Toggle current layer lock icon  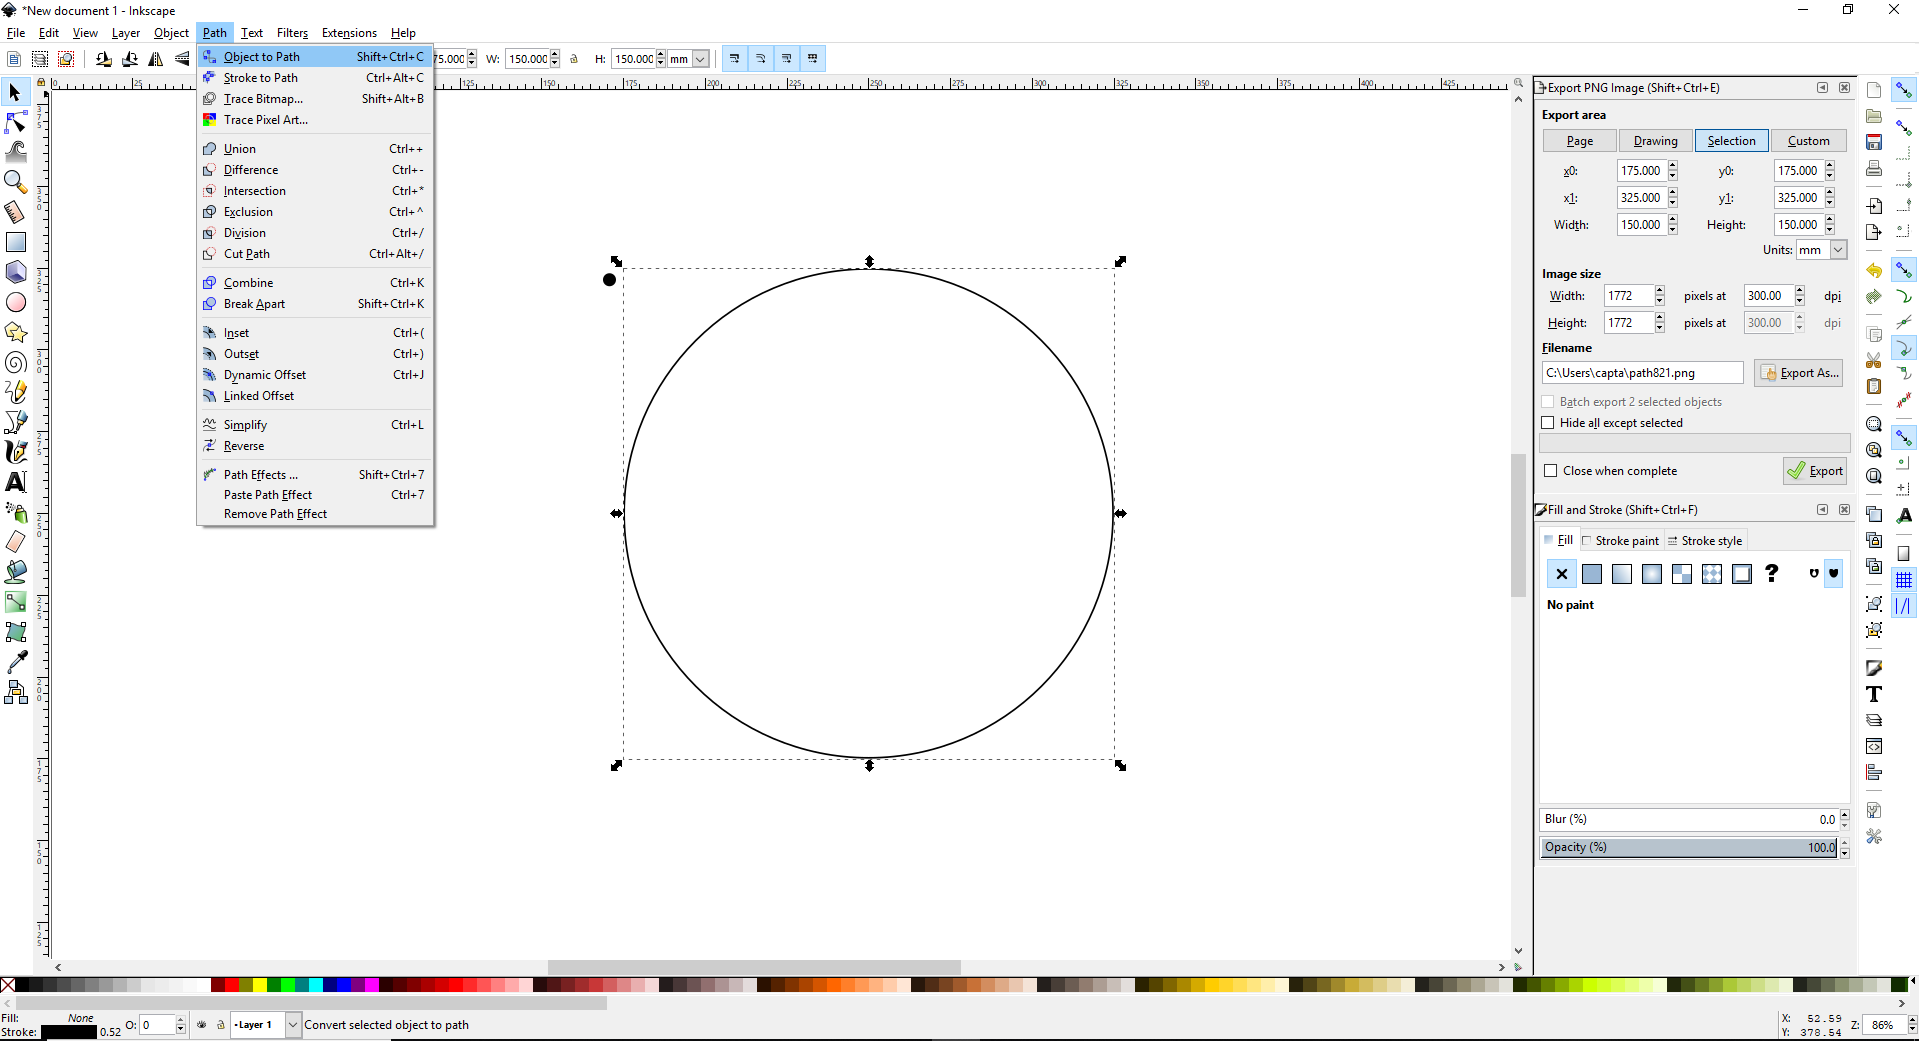pyautogui.click(x=221, y=1025)
